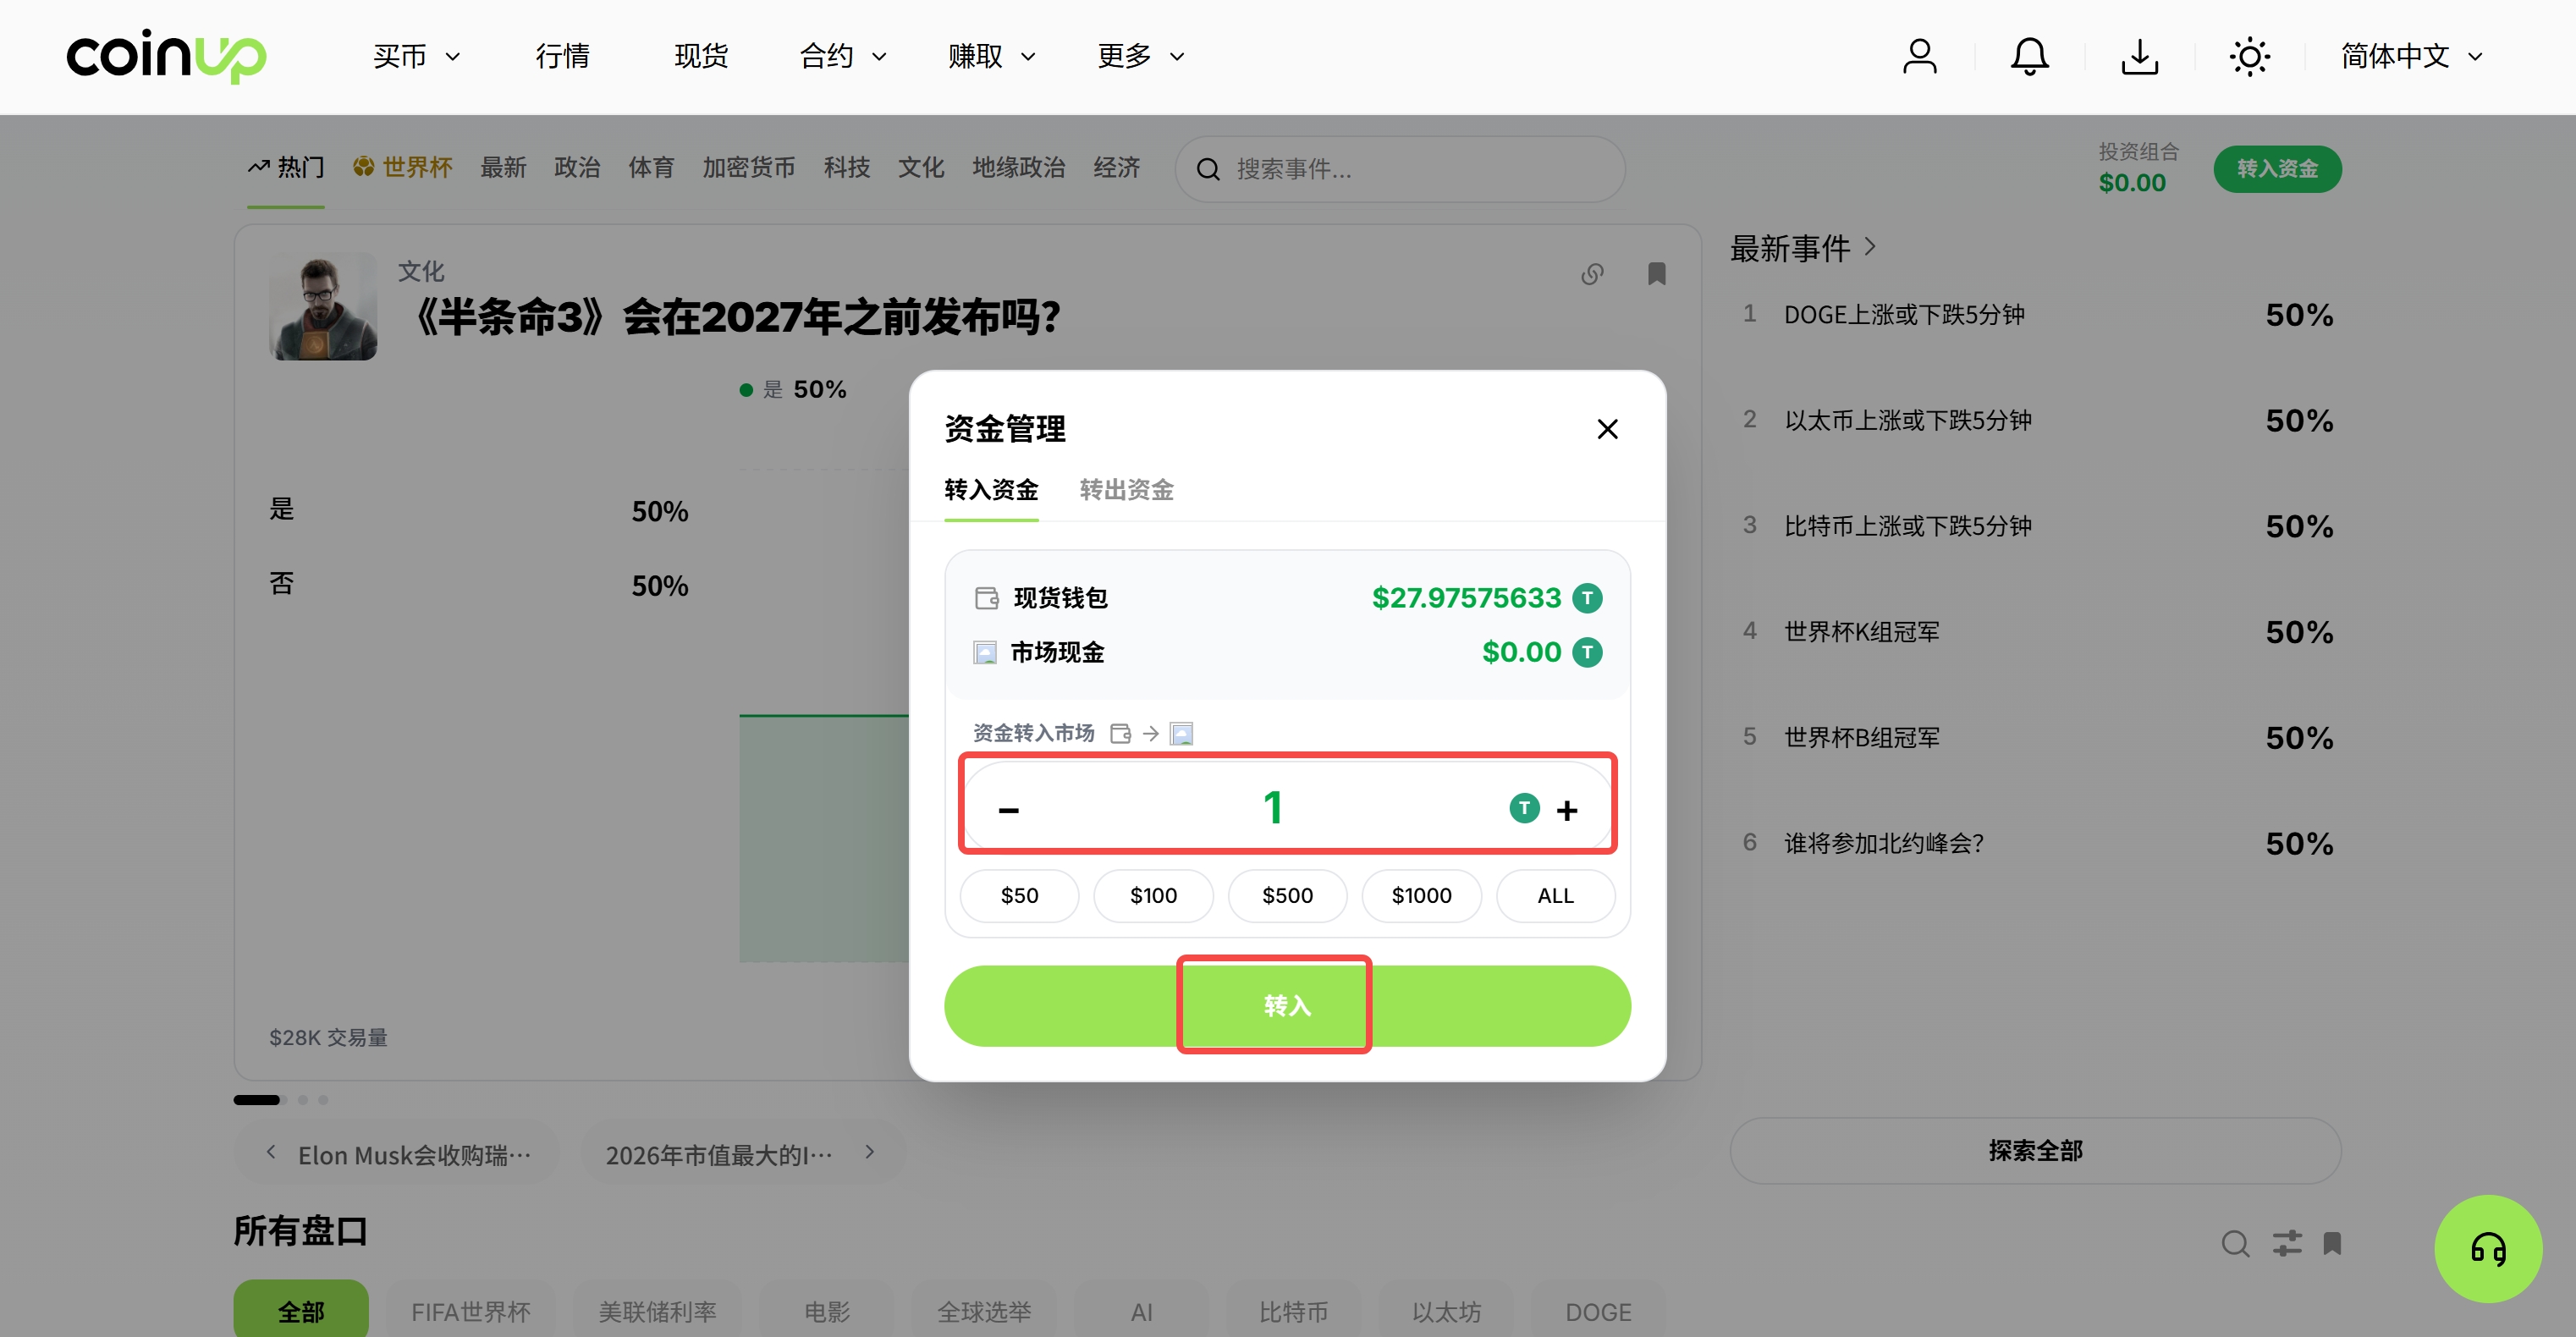
Task: Open the filter sliders icon
Action: pyautogui.click(x=2286, y=1243)
